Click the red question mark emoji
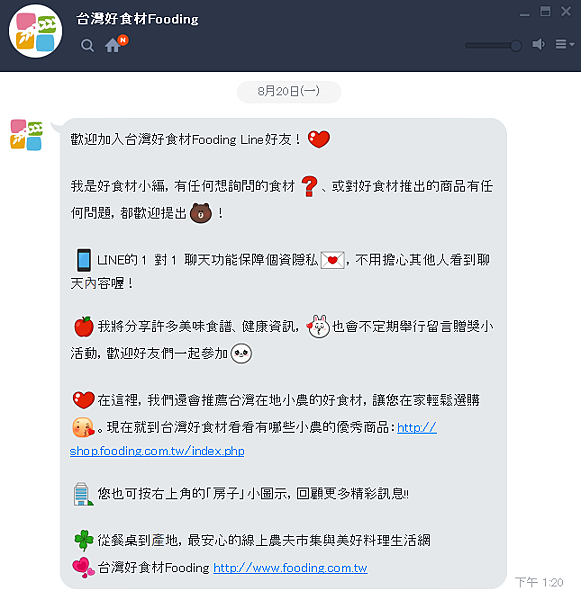 [x=309, y=186]
